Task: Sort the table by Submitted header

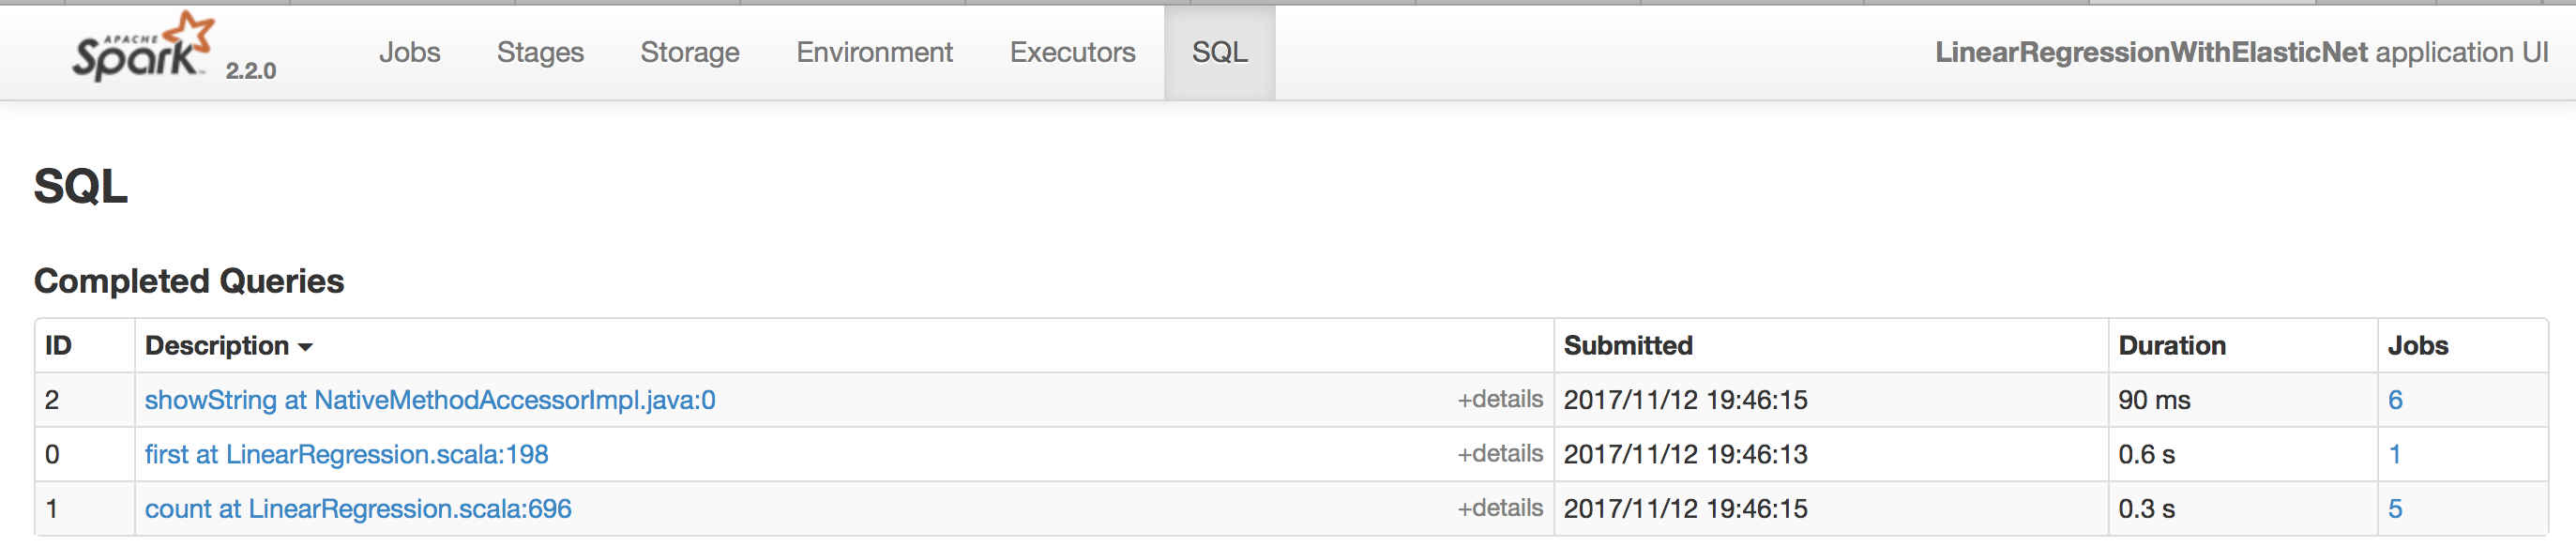Action: click(1627, 346)
